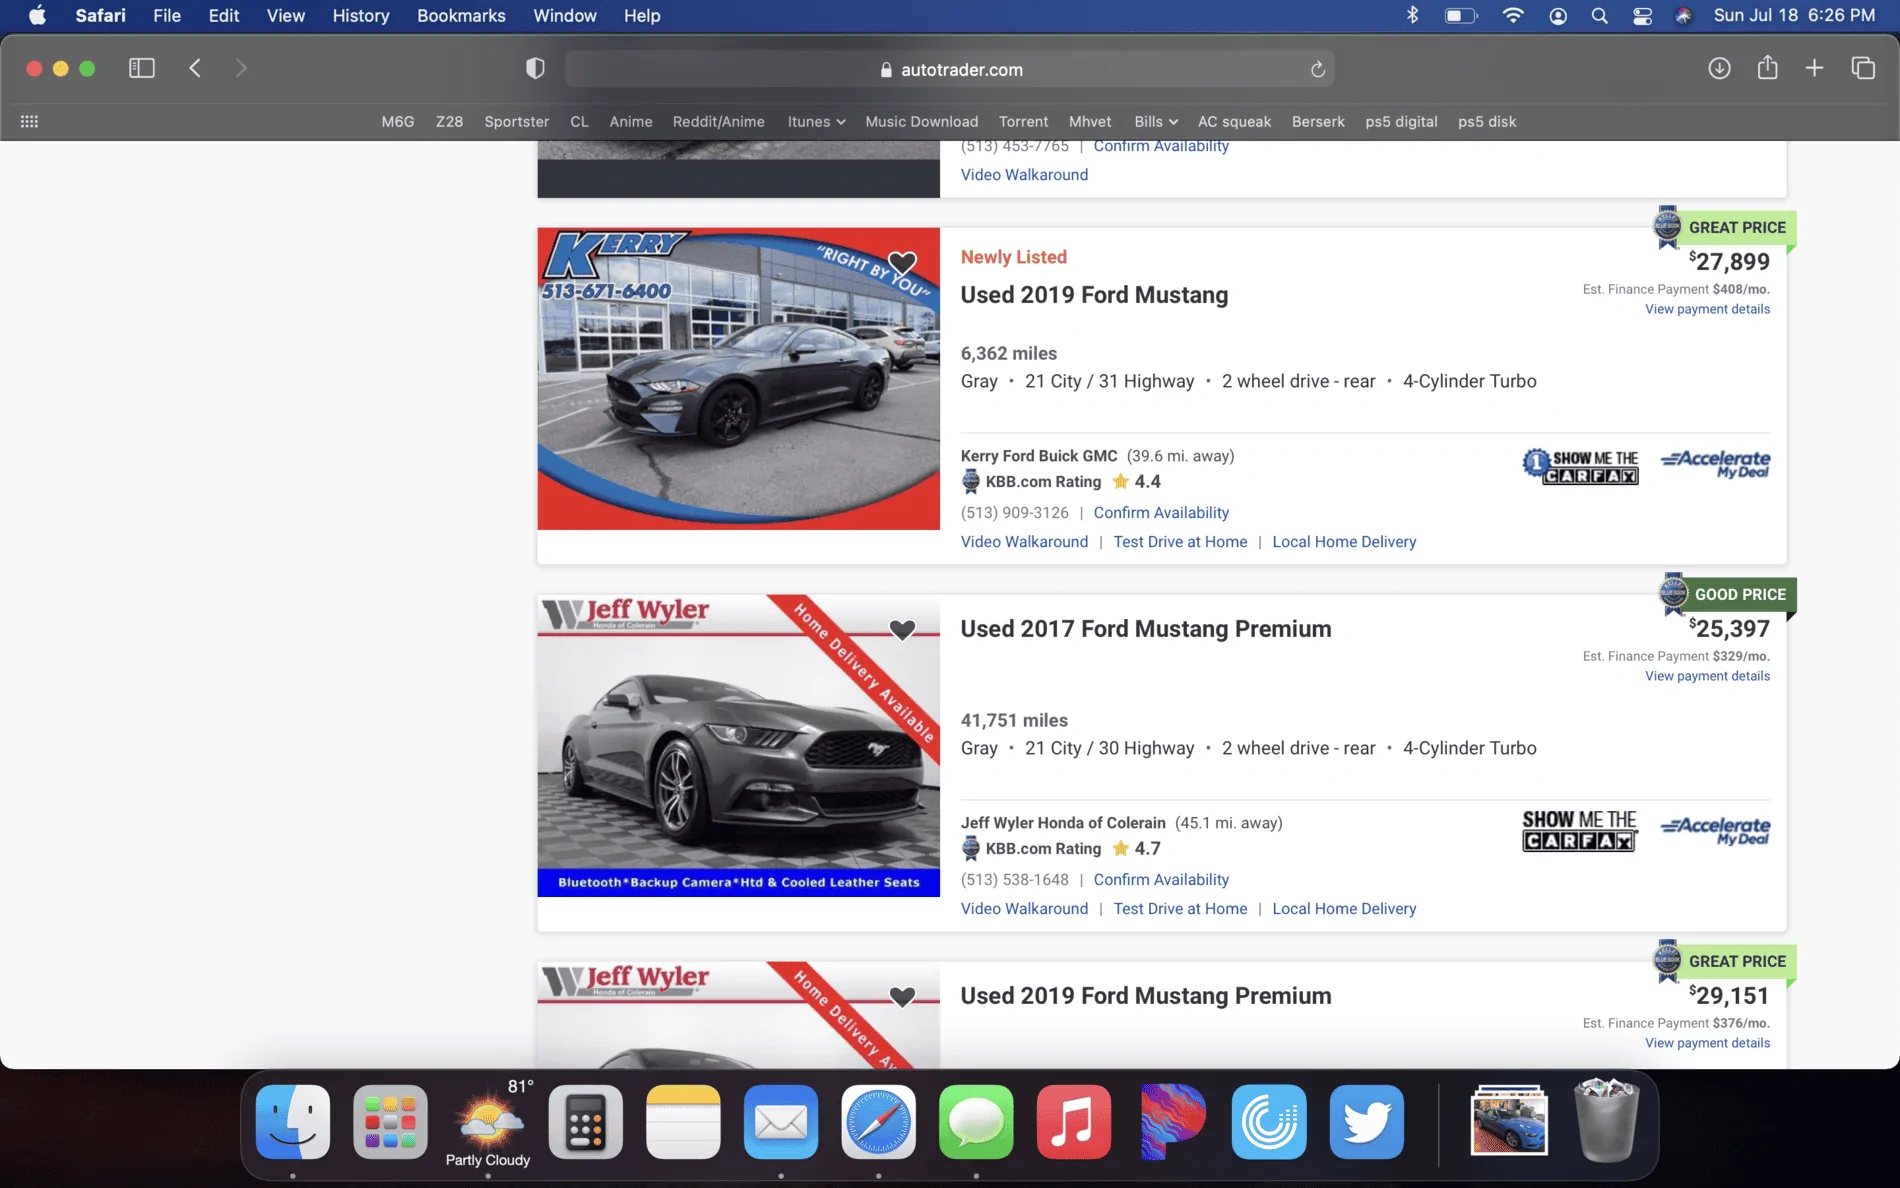Open a new tab with plus icon
The image size is (1900, 1188).
pyautogui.click(x=1814, y=68)
